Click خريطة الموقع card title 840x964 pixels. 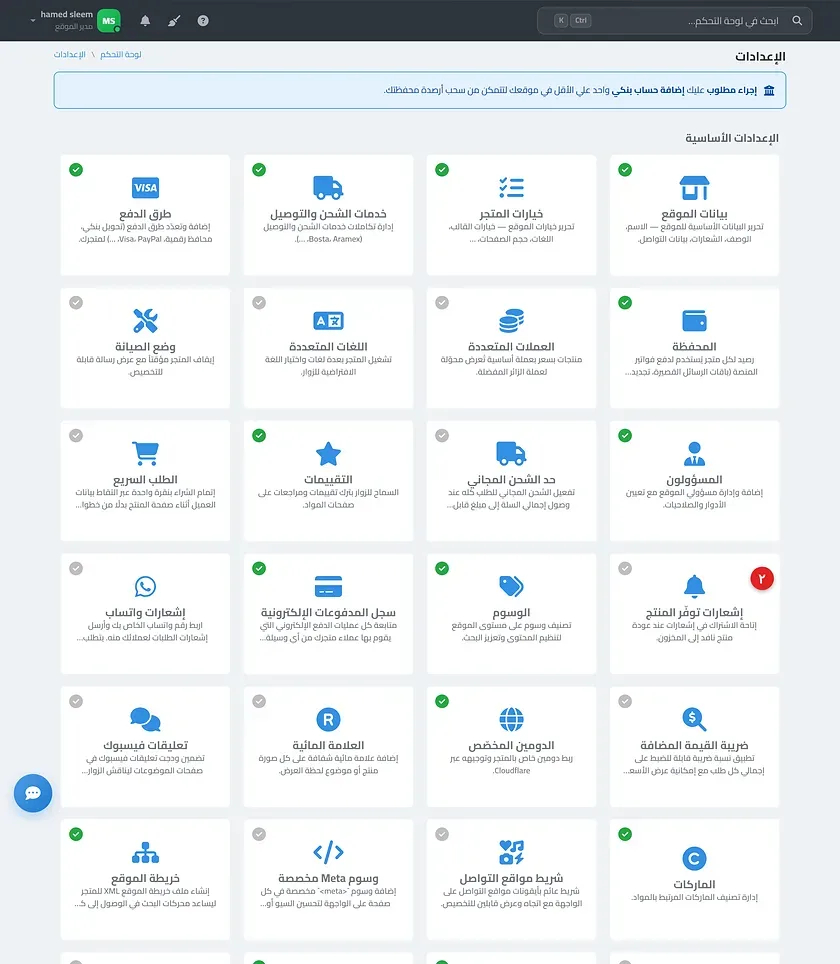[x=145, y=878]
